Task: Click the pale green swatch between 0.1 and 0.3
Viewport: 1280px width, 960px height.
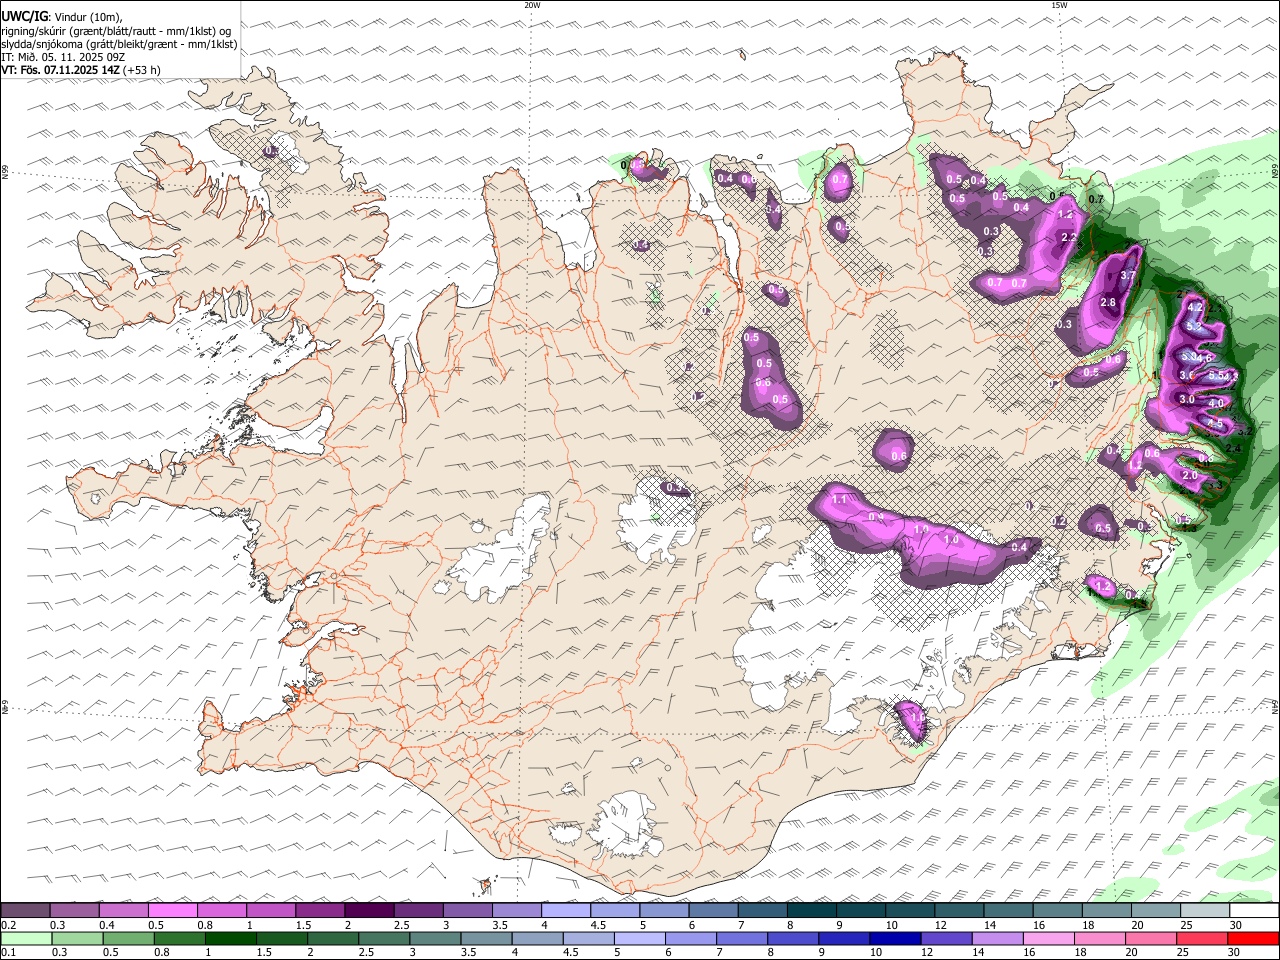Action: pyautogui.click(x=26, y=938)
